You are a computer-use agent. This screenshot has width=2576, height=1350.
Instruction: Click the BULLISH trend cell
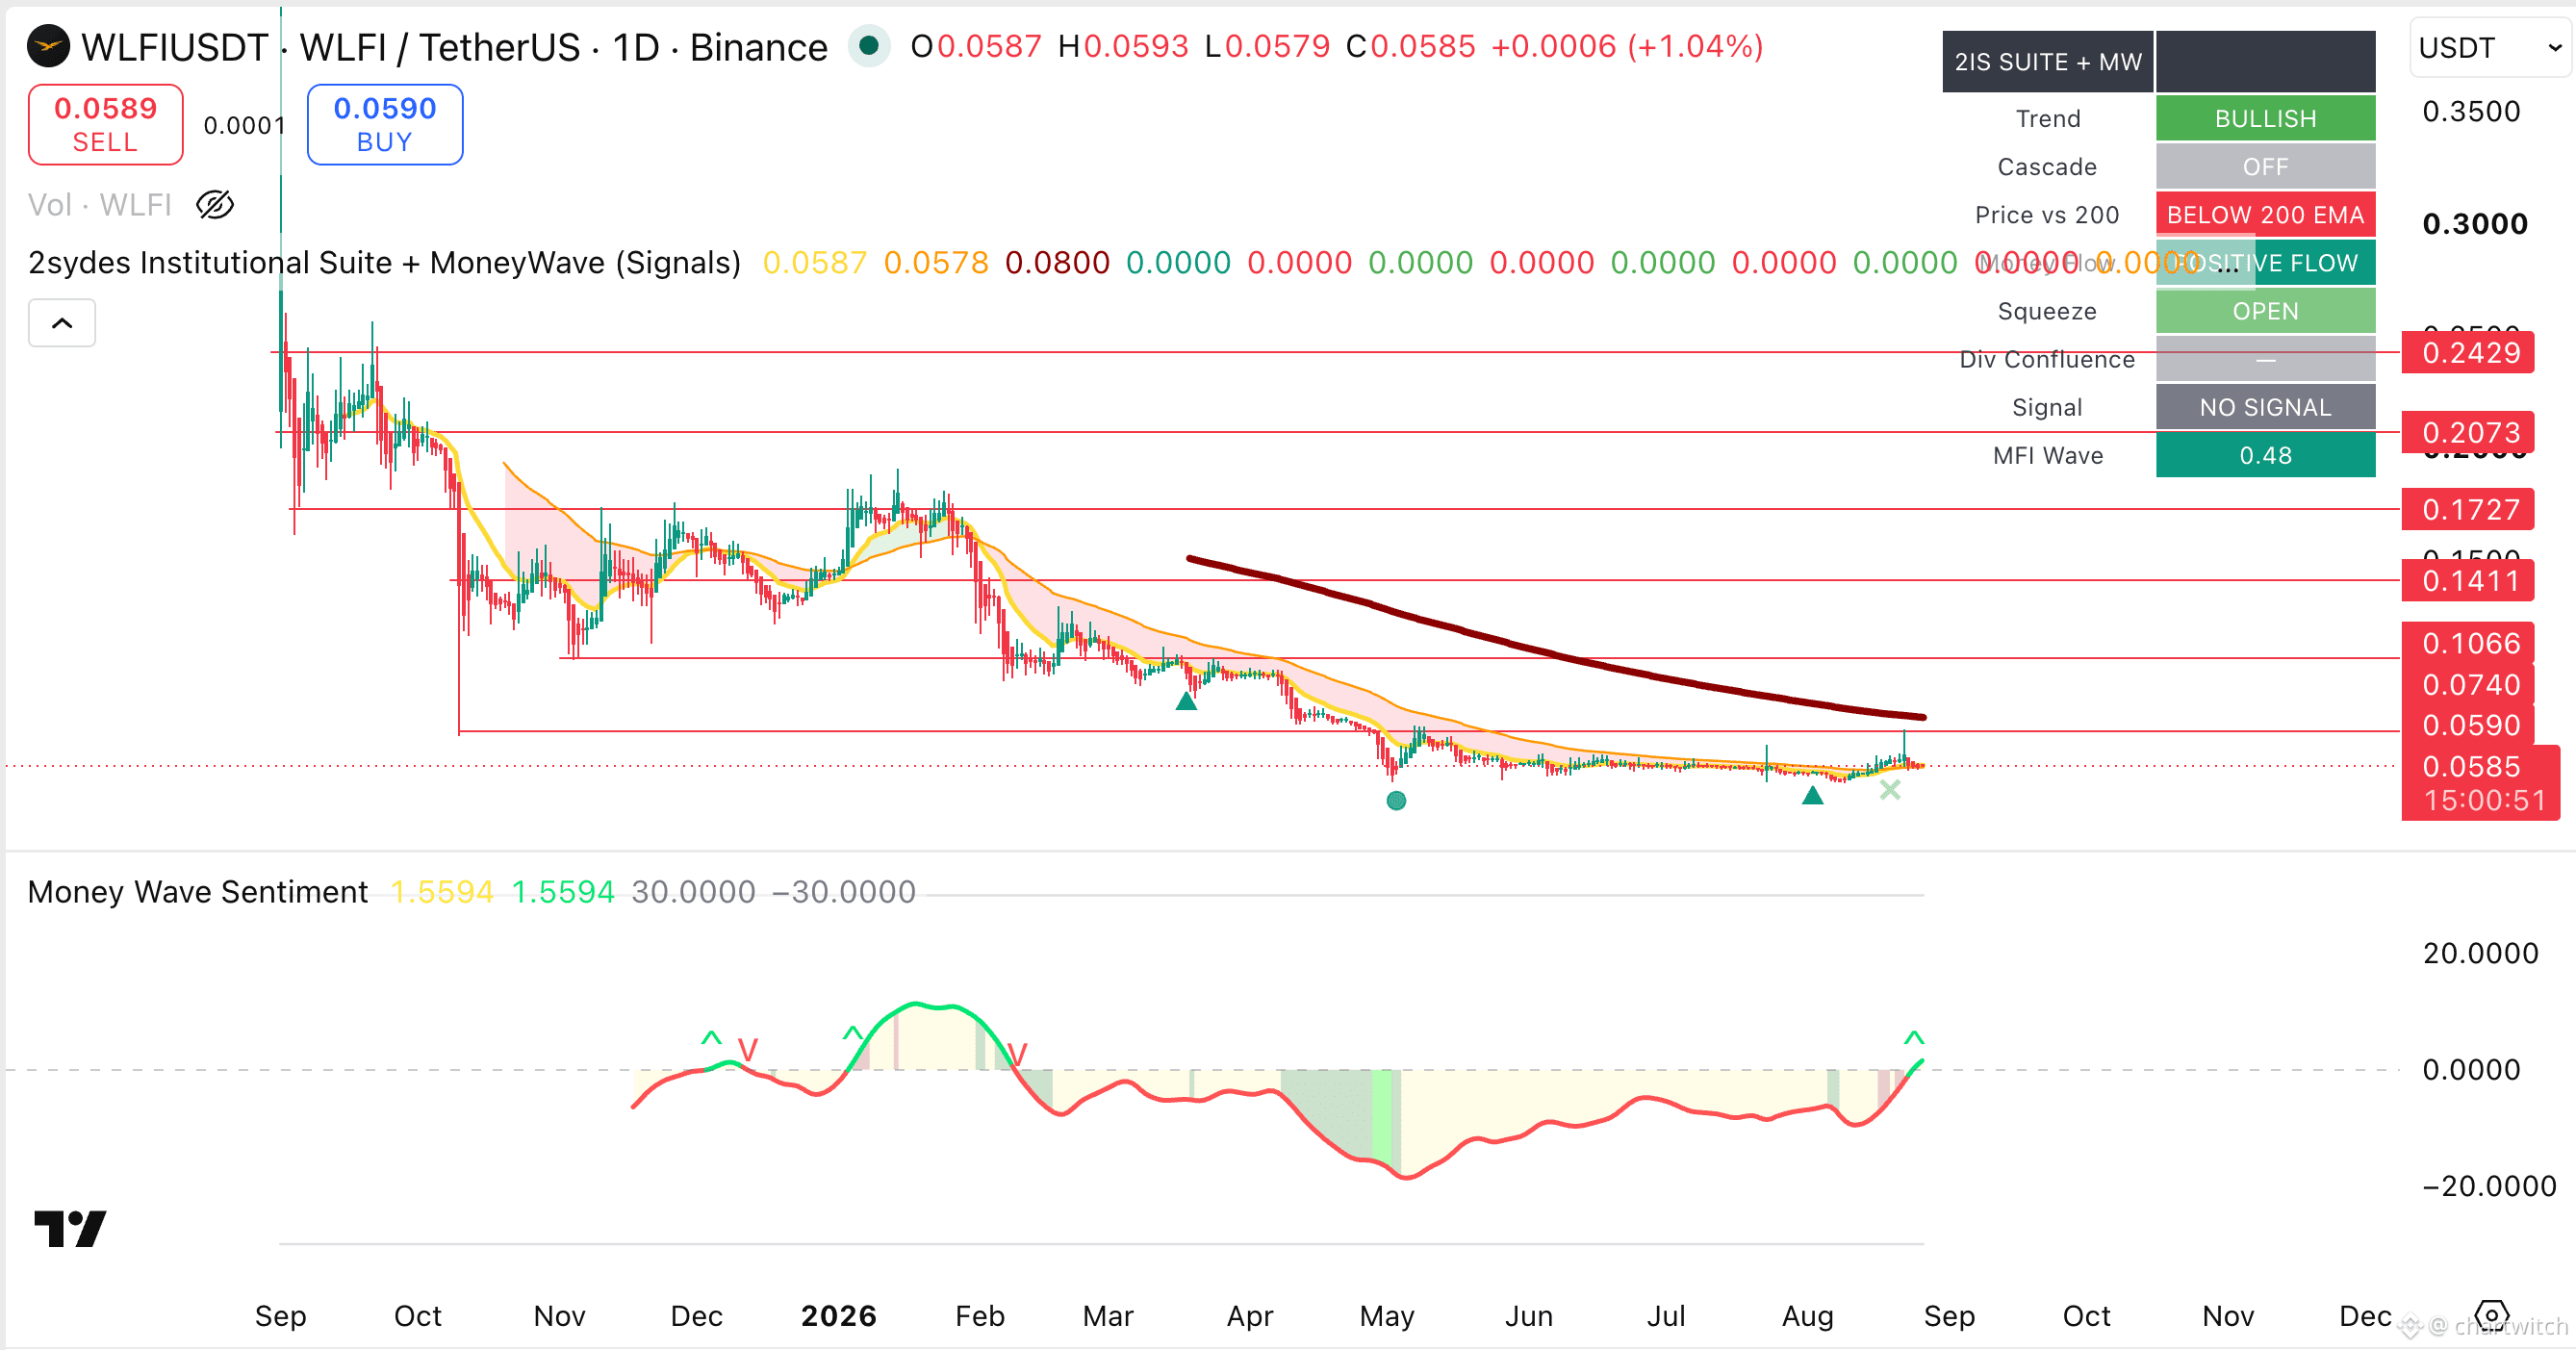click(x=2265, y=118)
